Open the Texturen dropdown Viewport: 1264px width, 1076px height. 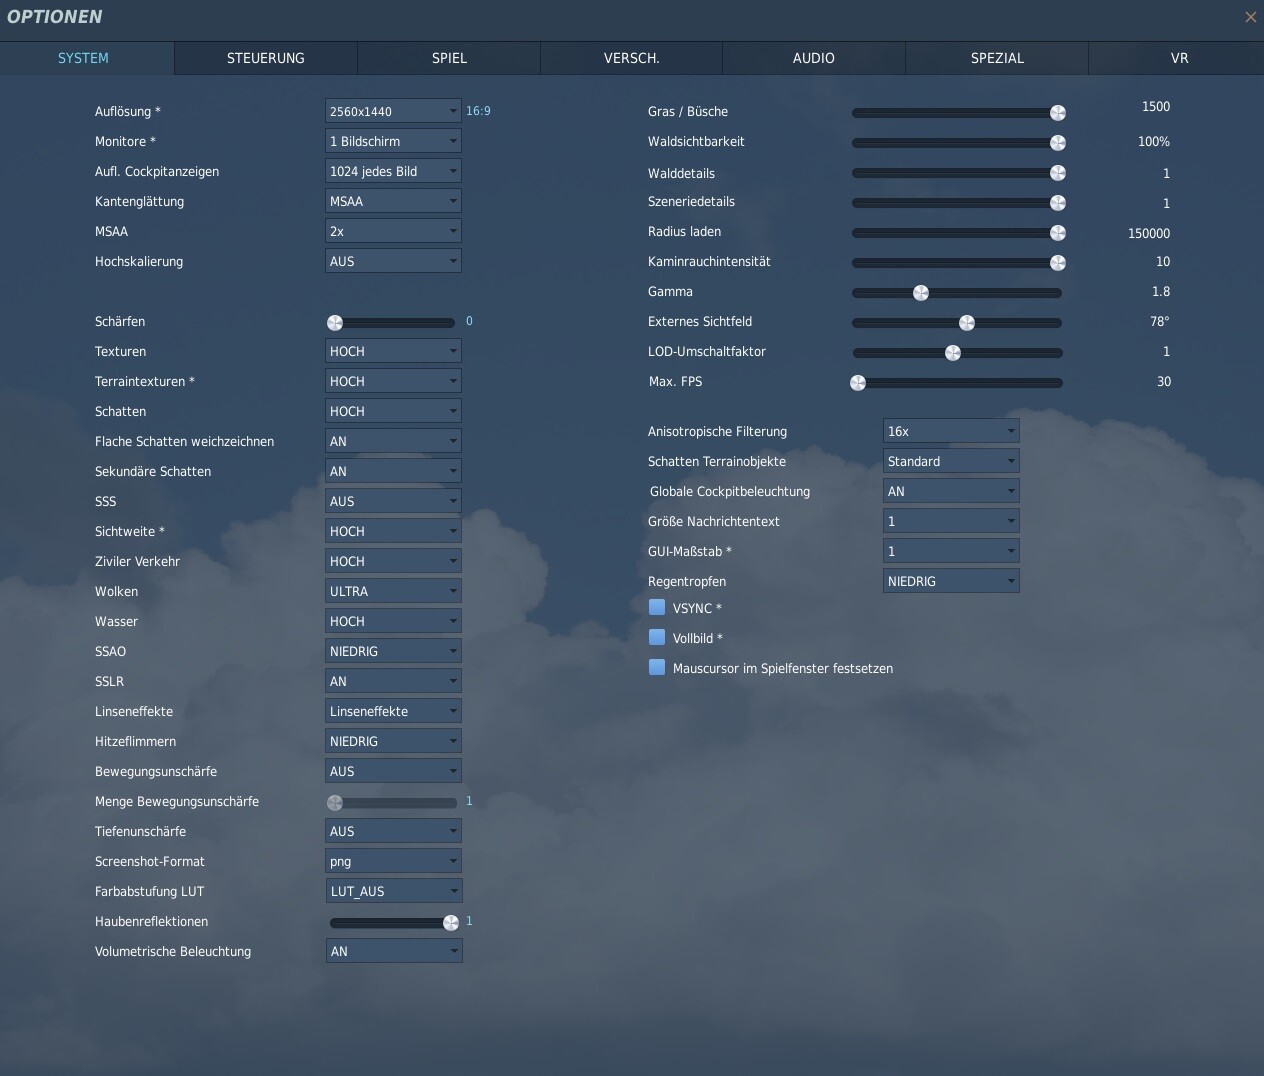(x=393, y=351)
